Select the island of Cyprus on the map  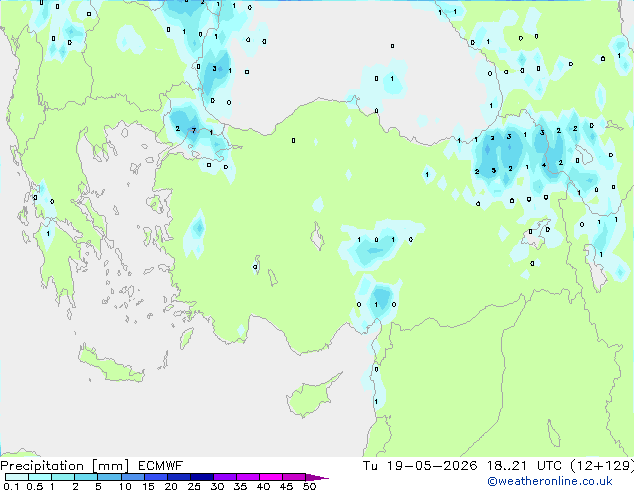[x=312, y=395]
